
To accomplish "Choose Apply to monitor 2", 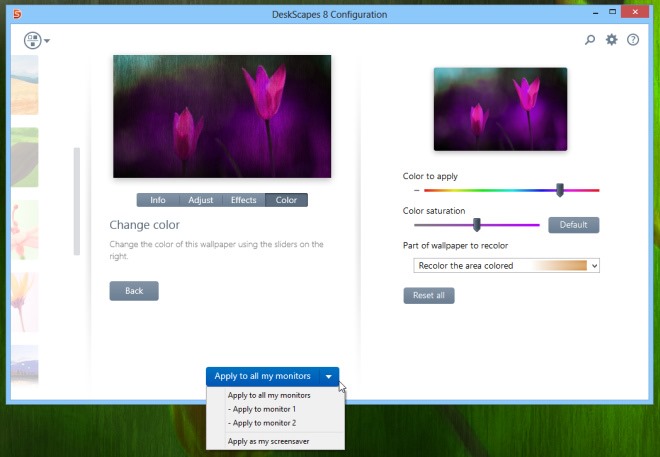I will click(264, 423).
